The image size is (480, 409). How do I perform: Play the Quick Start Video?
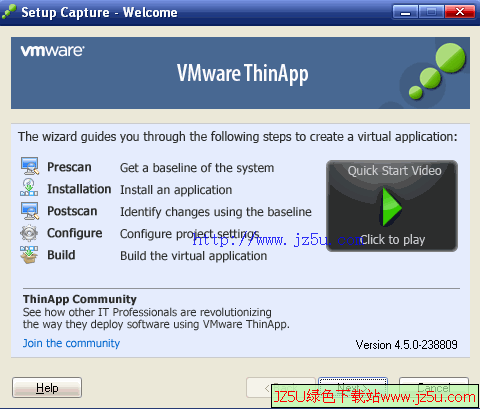(x=392, y=206)
